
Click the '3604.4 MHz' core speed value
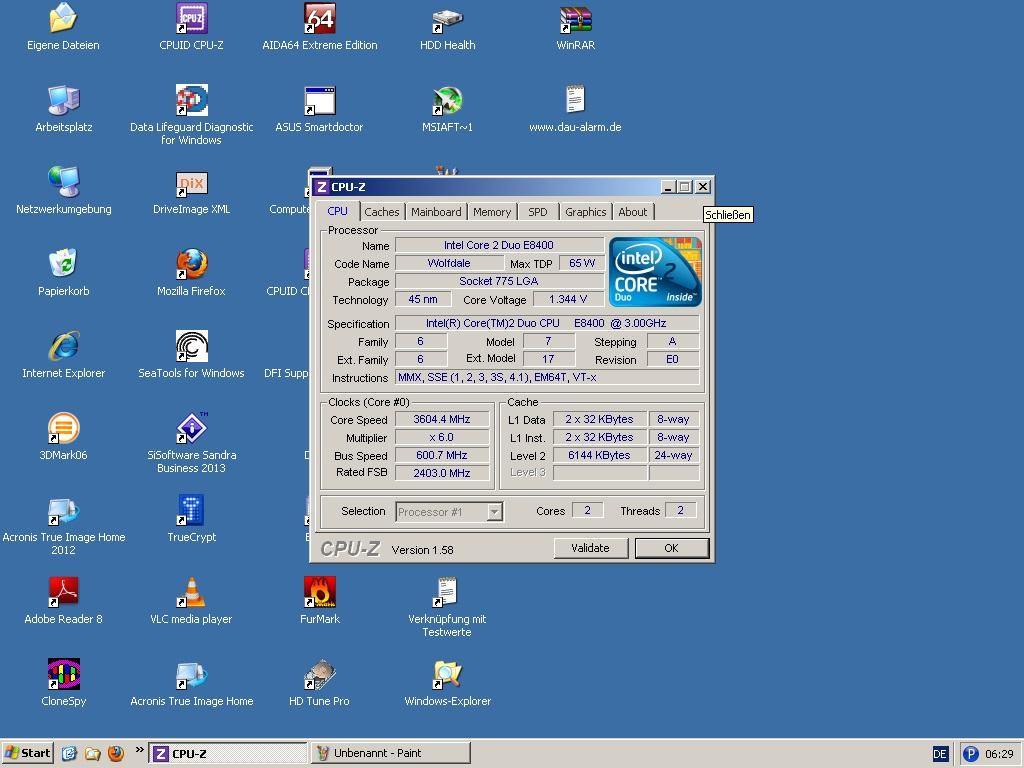coord(442,419)
